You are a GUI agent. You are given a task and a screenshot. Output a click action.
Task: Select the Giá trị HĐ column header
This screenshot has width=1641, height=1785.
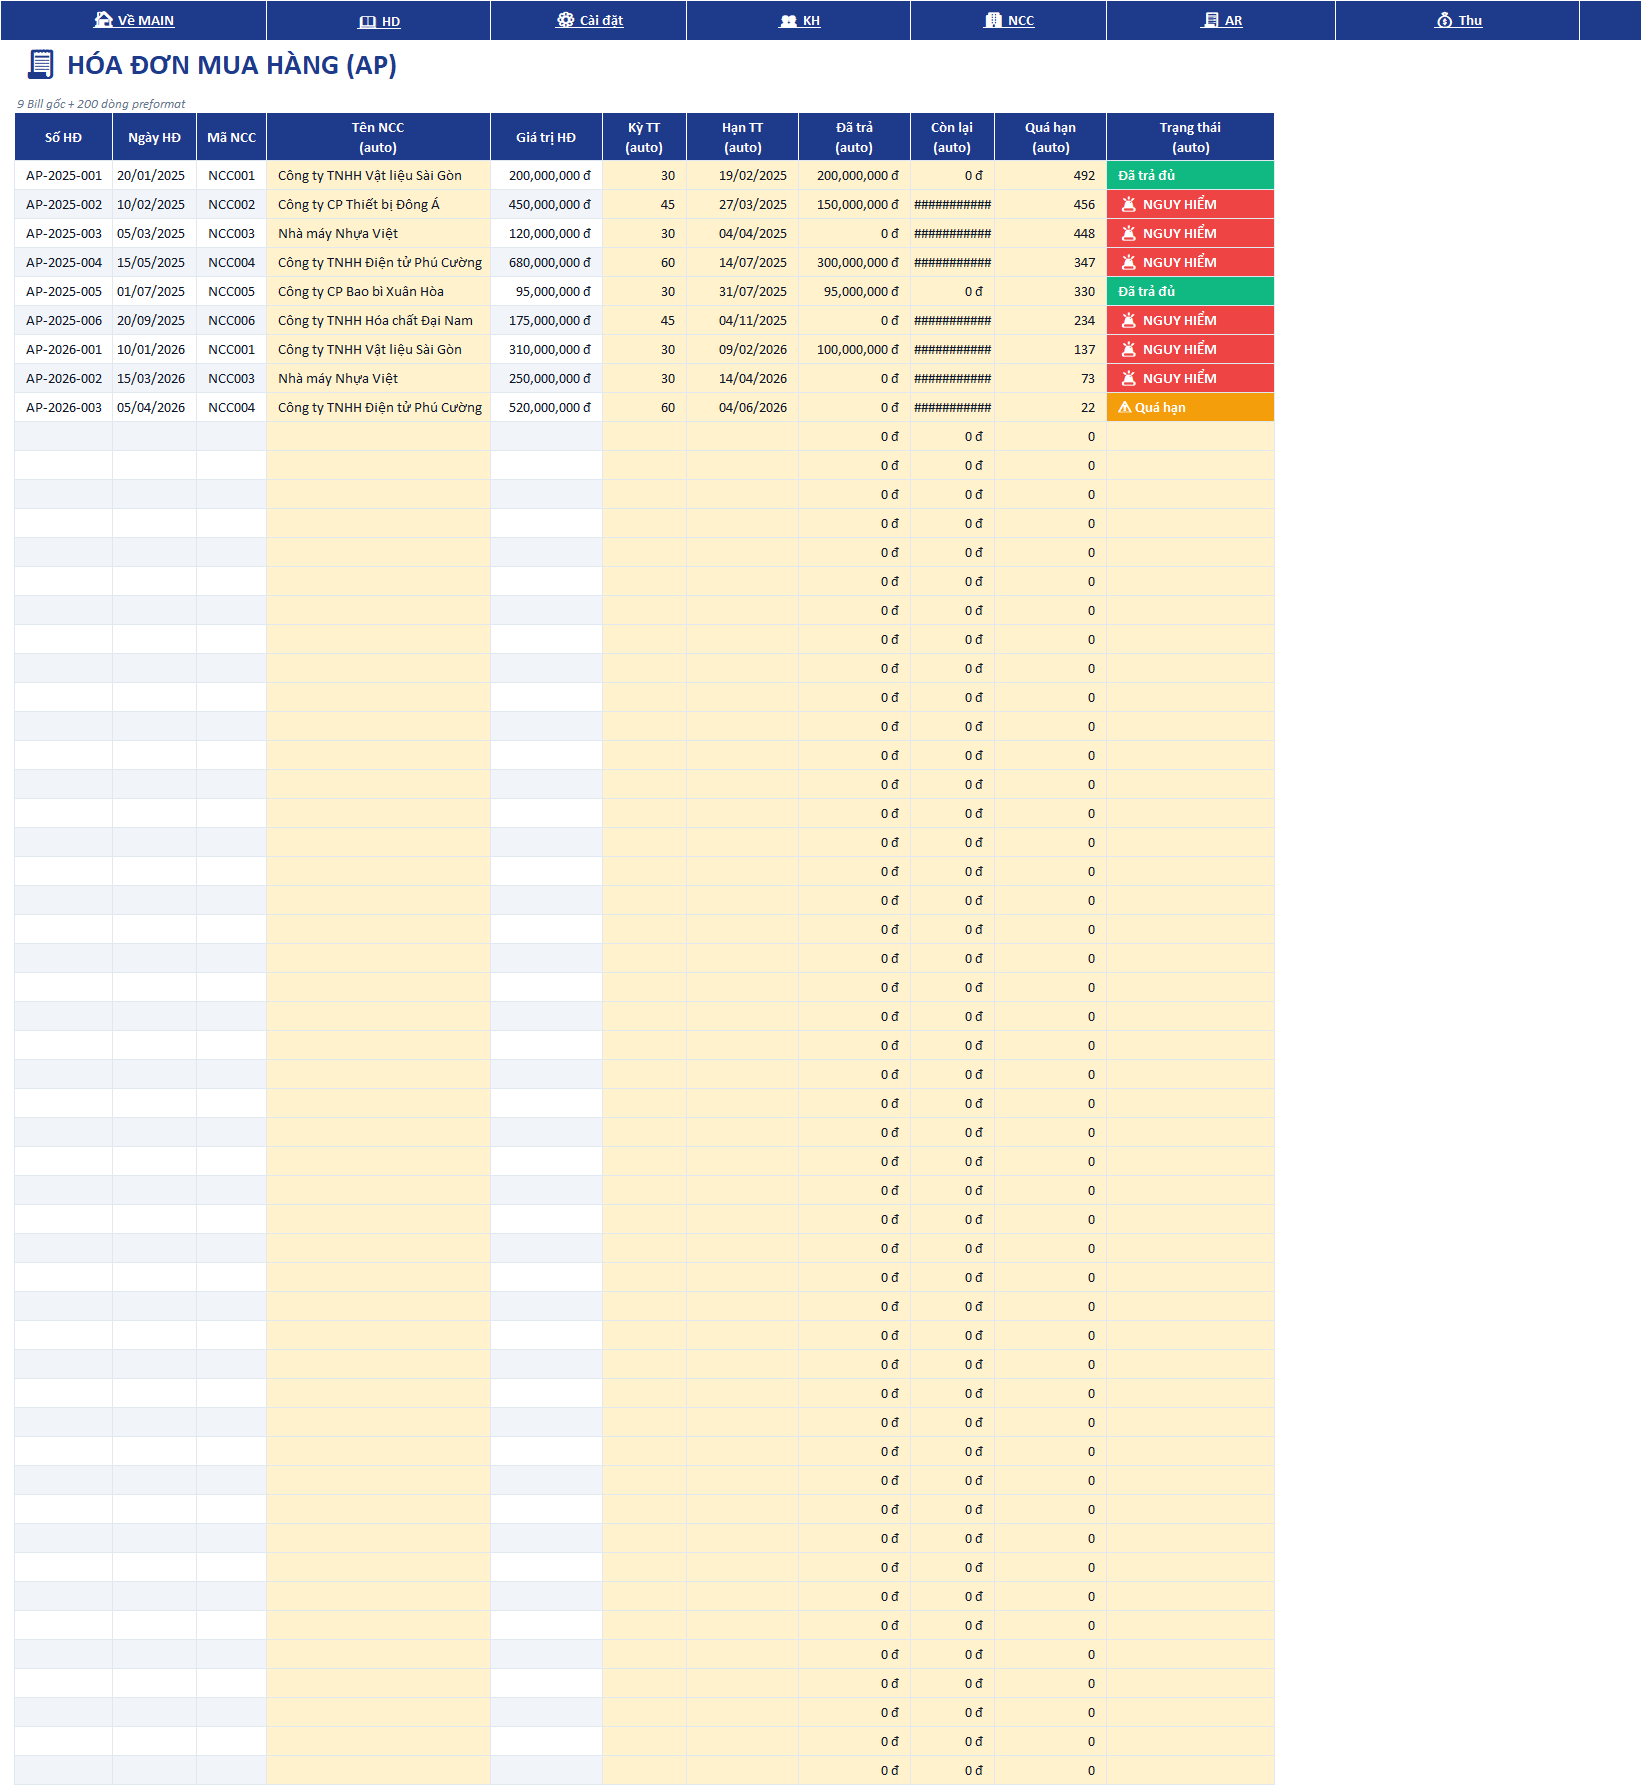(547, 137)
